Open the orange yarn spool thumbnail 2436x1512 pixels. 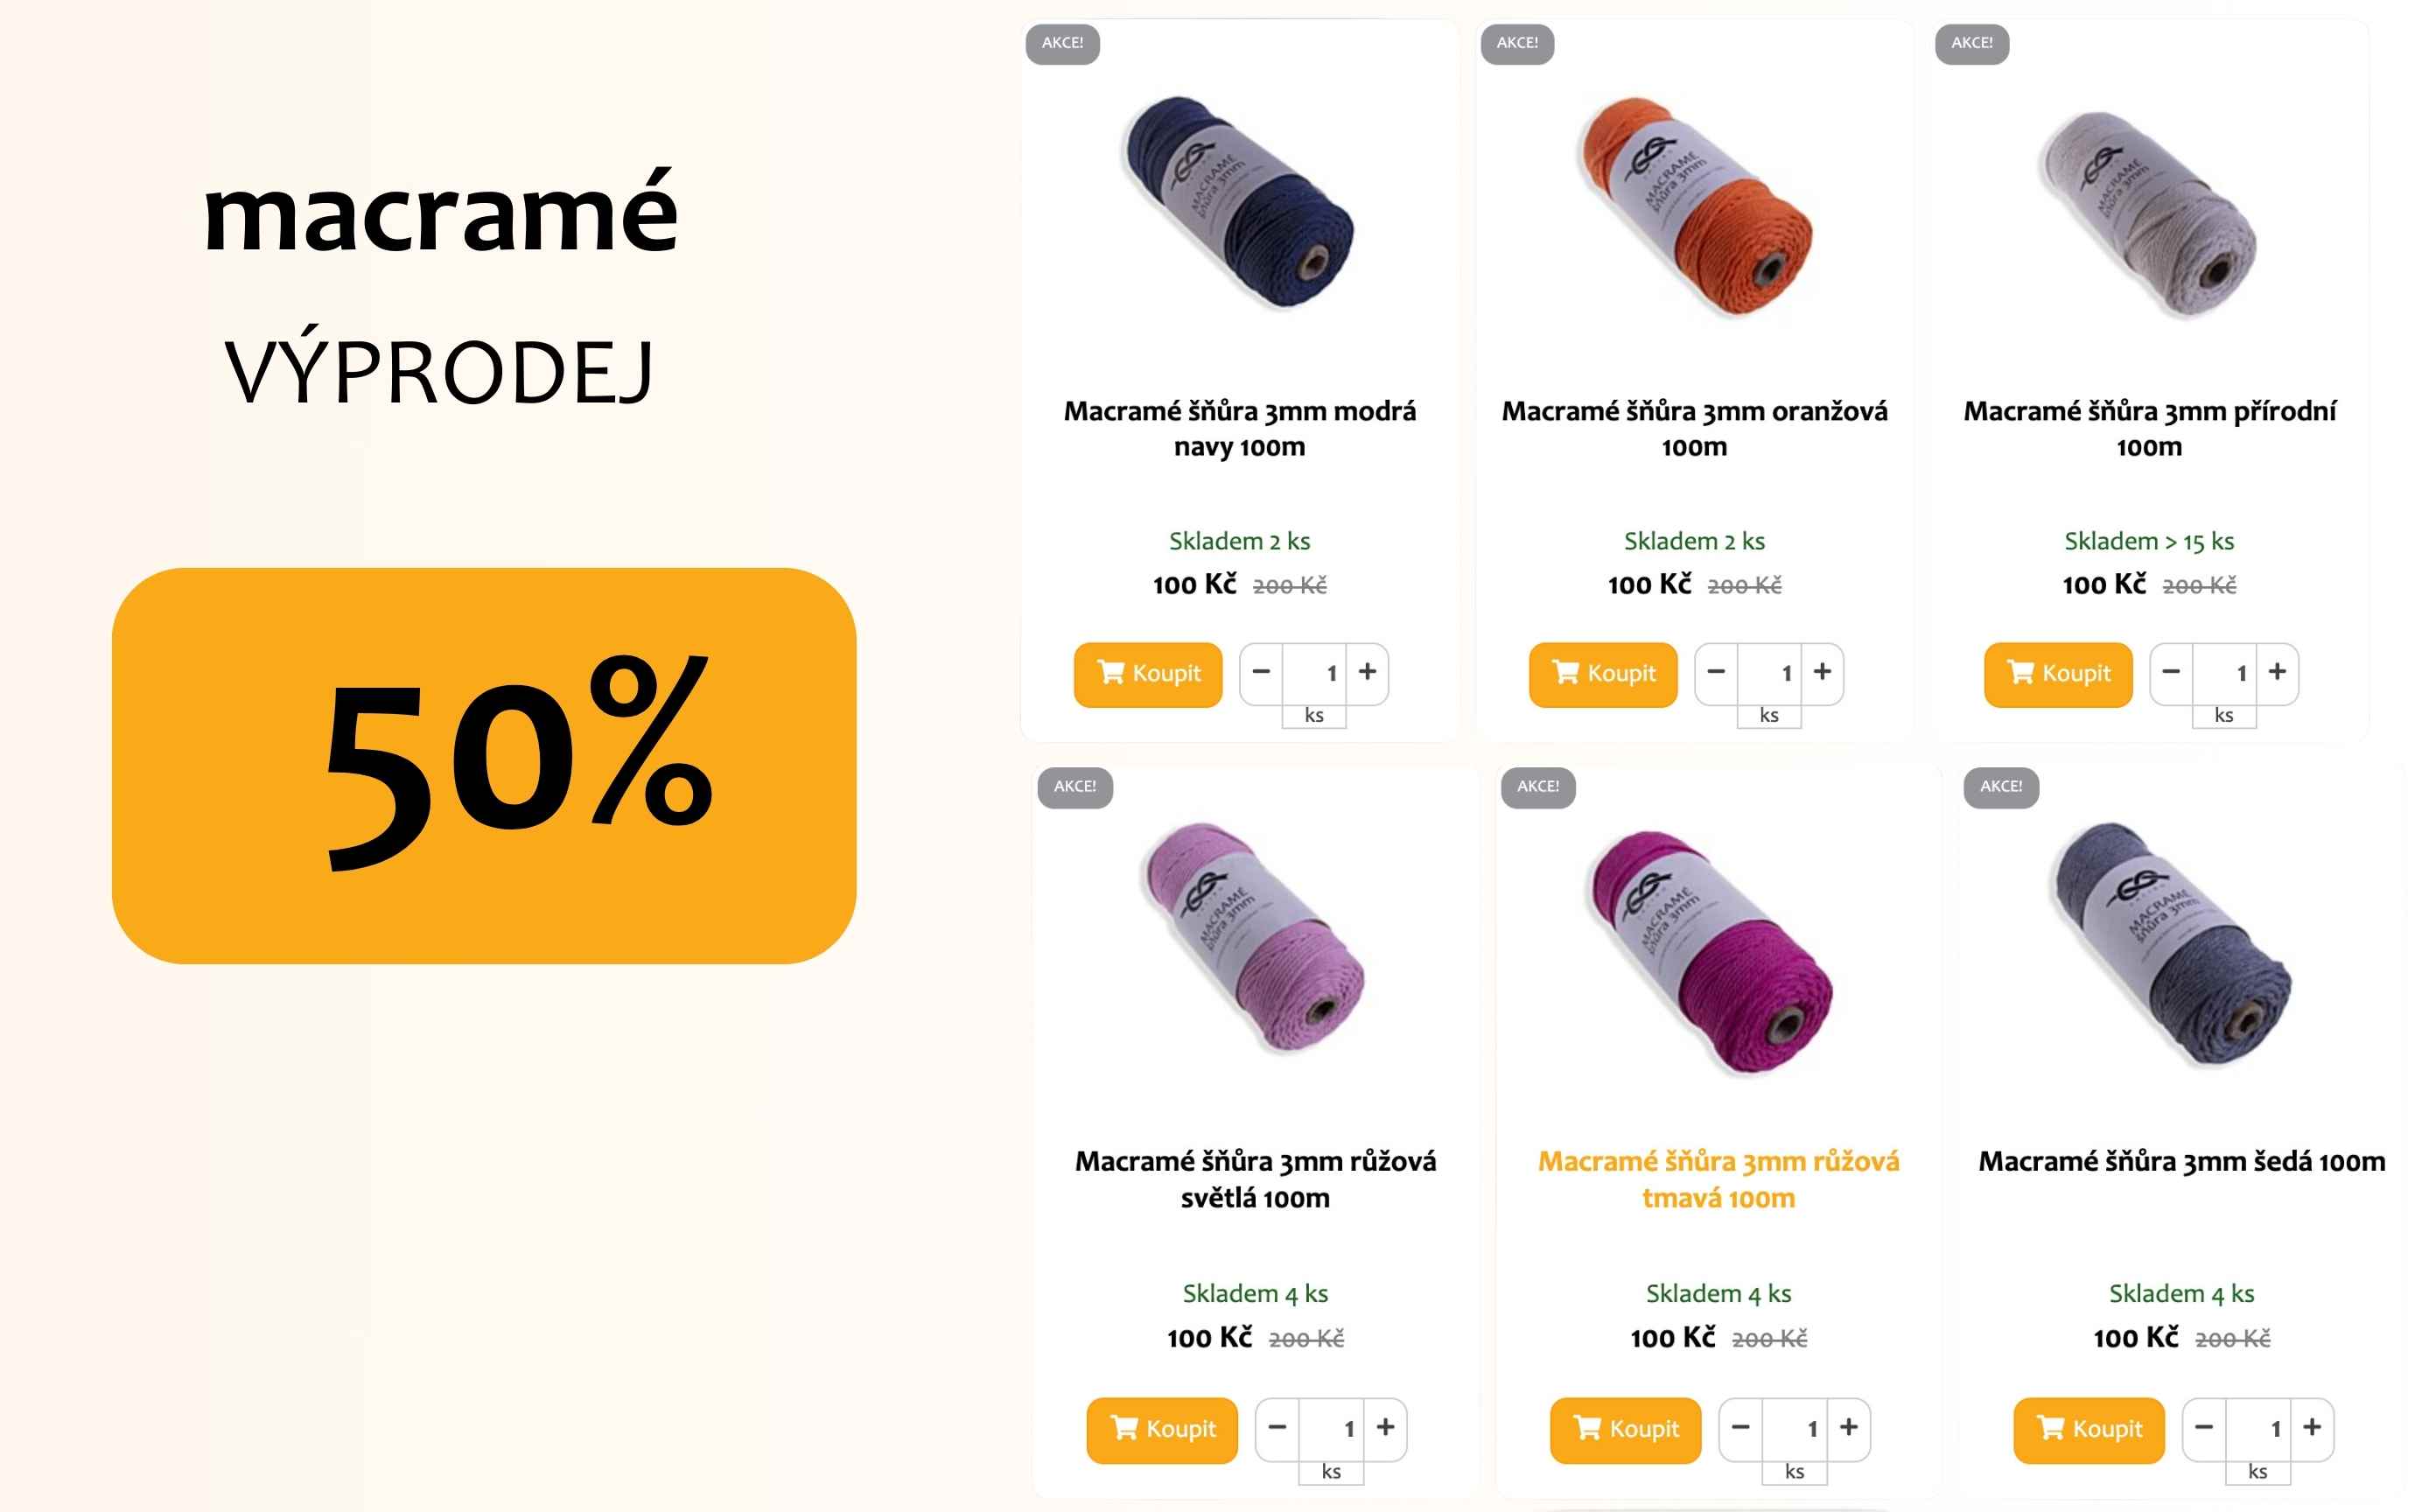[1695, 207]
